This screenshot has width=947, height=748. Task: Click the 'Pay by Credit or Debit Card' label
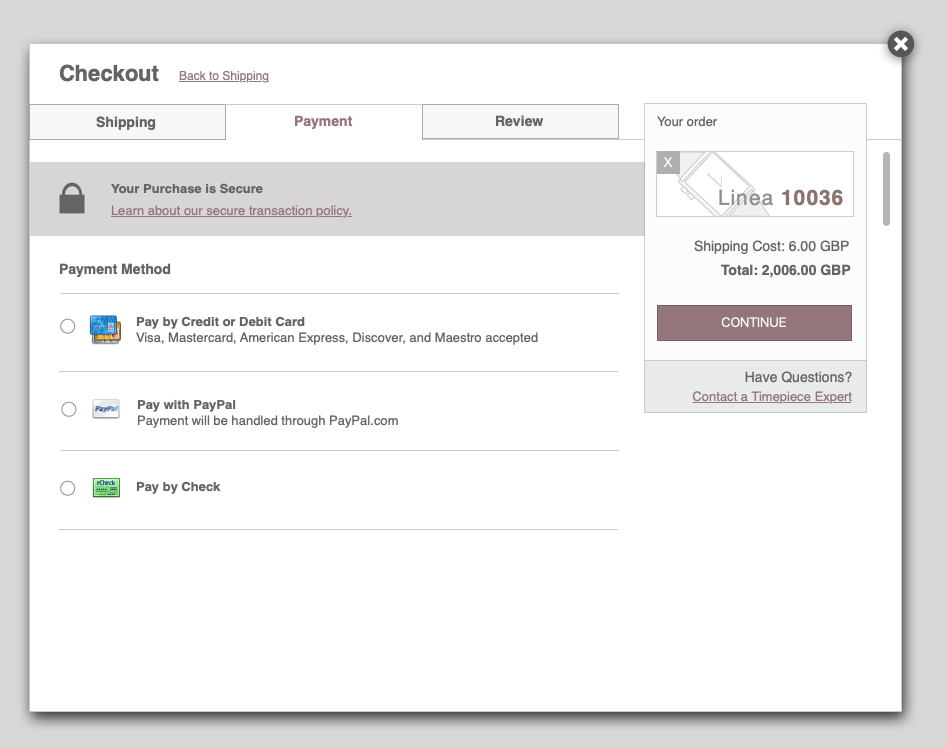[220, 322]
